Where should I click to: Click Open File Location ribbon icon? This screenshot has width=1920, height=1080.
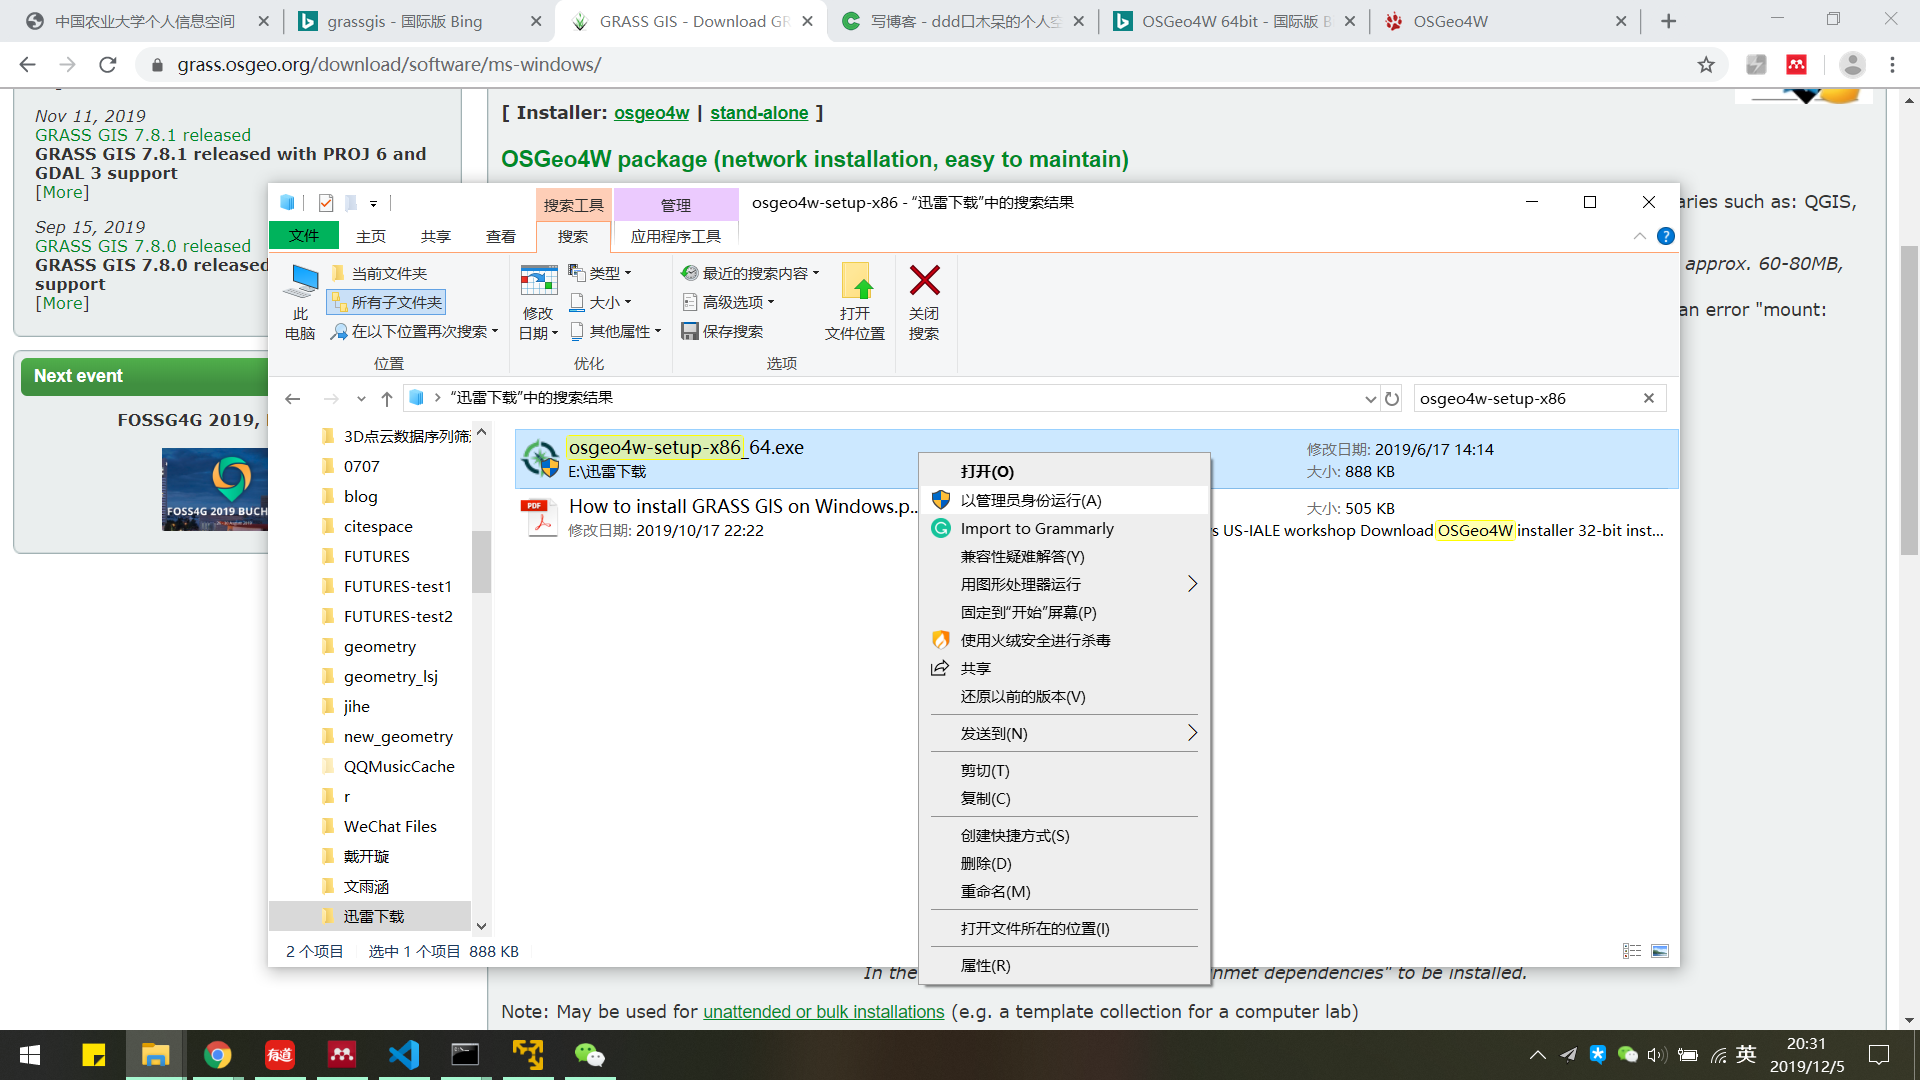coord(855,281)
